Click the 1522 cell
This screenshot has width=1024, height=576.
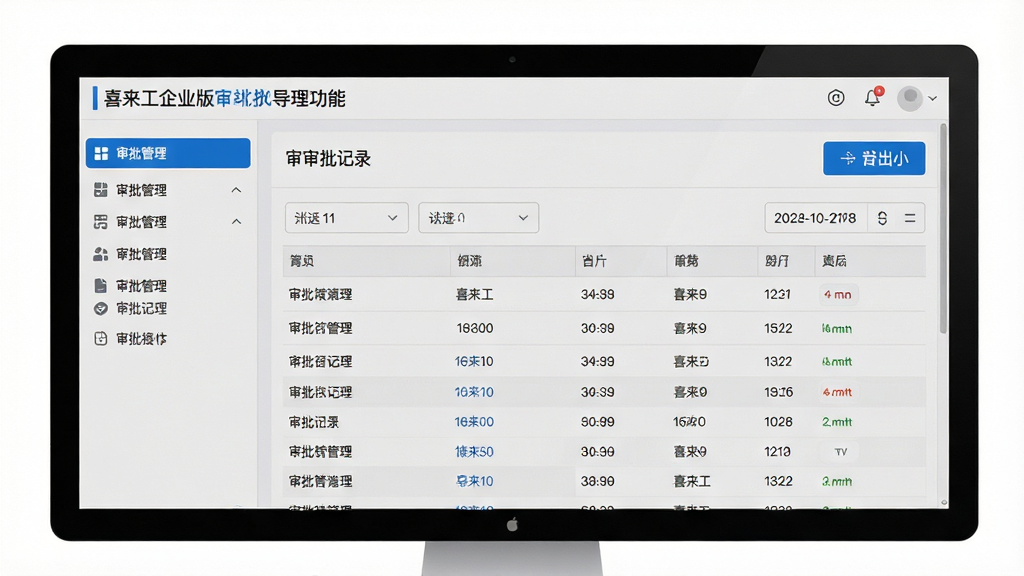(x=778, y=328)
